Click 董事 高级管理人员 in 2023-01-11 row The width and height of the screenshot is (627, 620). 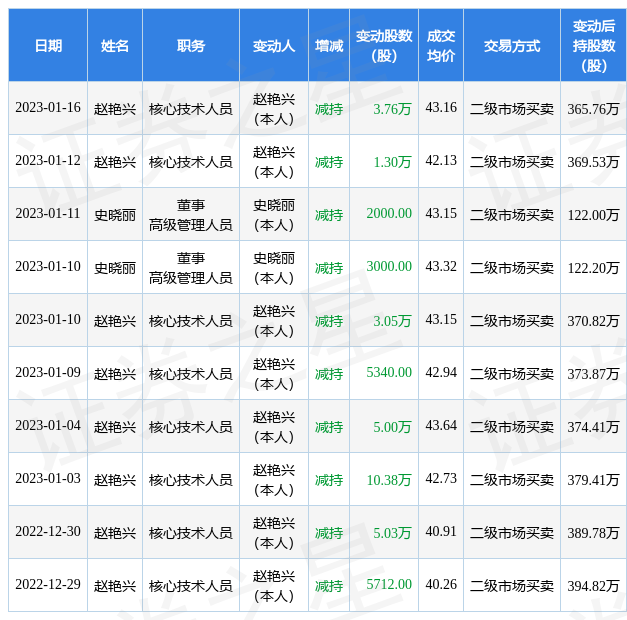191,215
